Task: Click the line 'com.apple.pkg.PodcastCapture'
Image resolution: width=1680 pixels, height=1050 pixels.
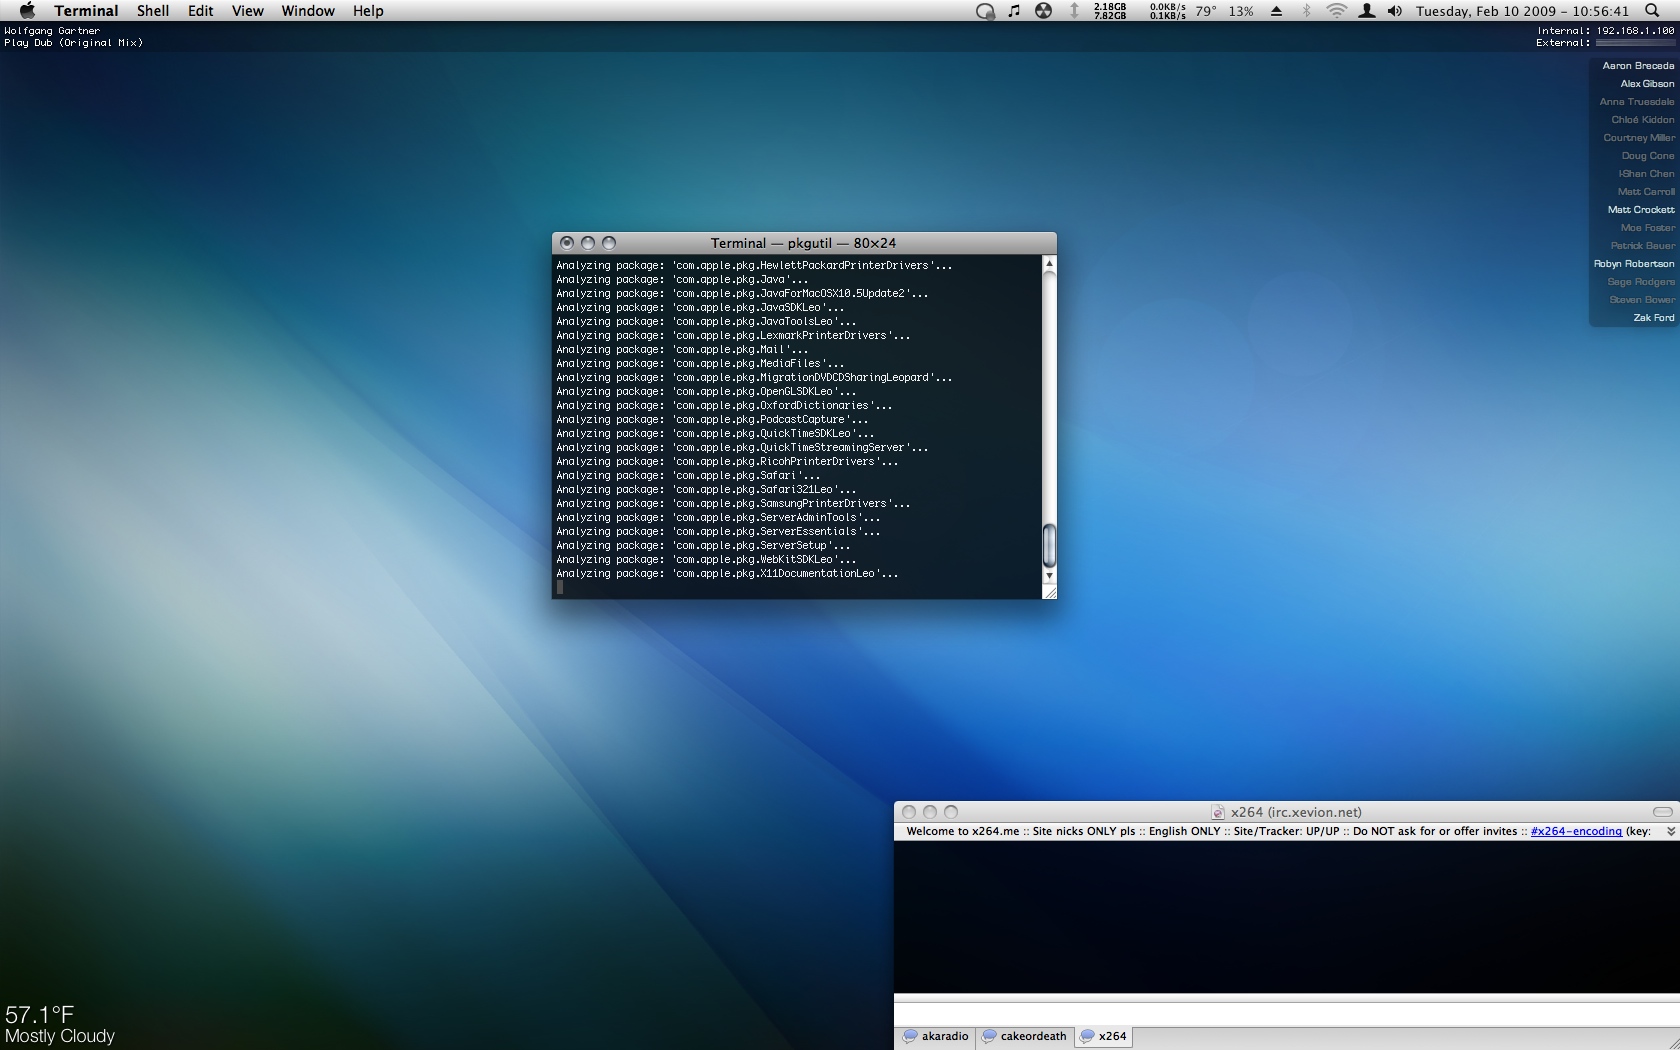Action: [x=712, y=420]
